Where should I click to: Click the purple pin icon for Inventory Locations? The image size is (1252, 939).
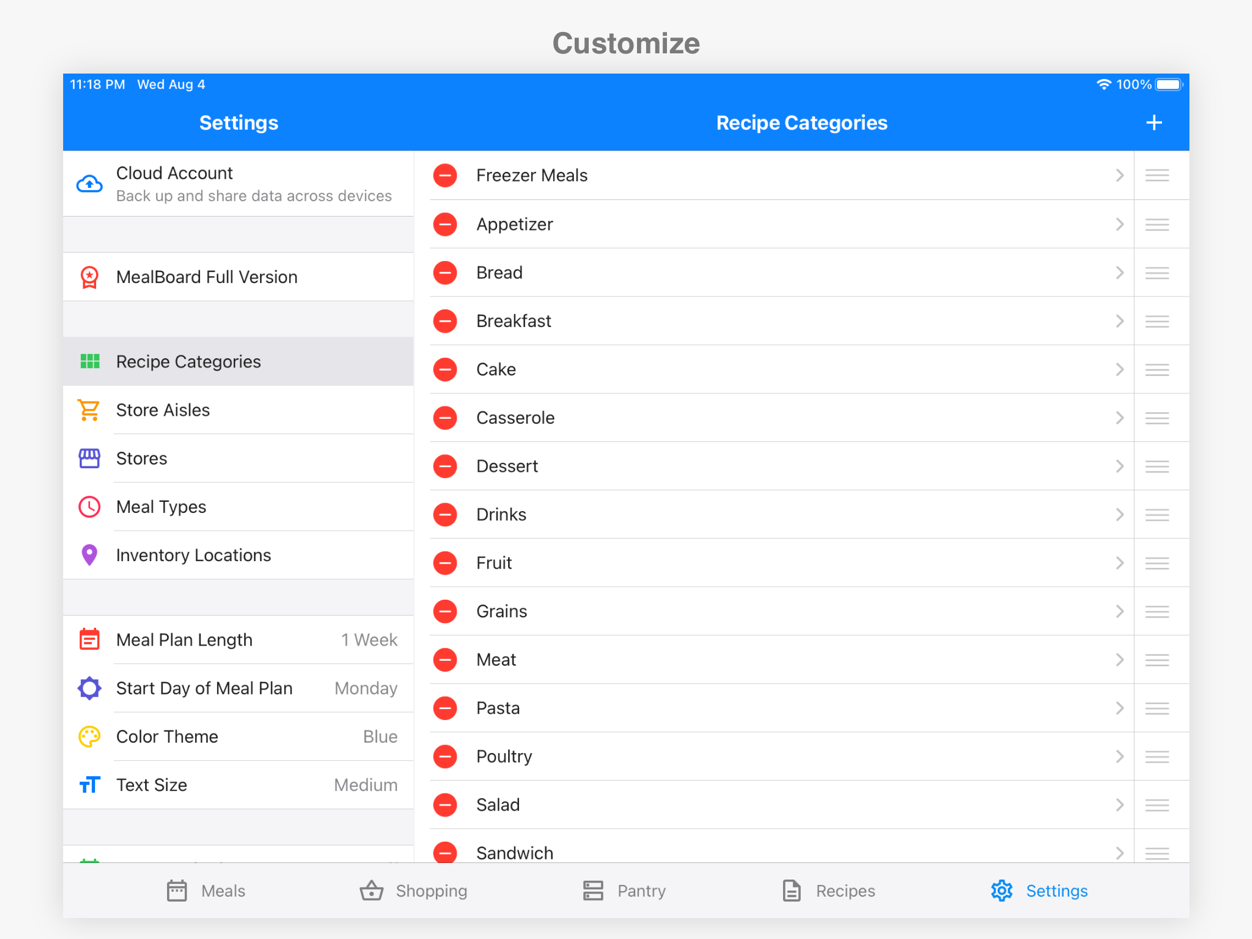pos(90,555)
